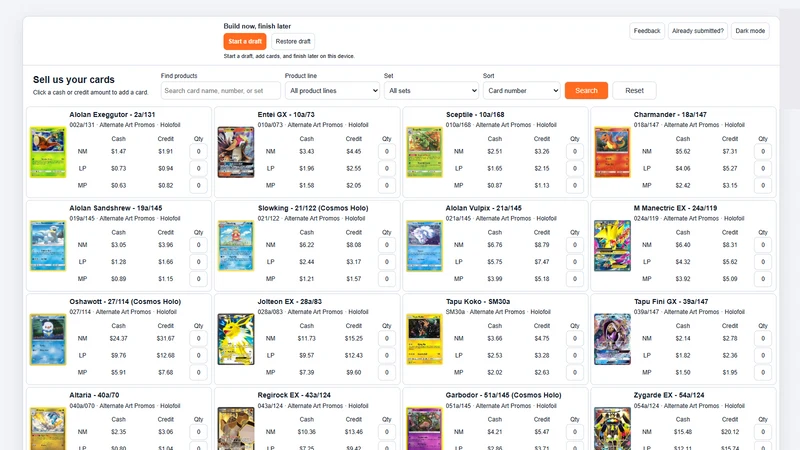Add Regirock EX NM credit $13.46

tap(354, 432)
